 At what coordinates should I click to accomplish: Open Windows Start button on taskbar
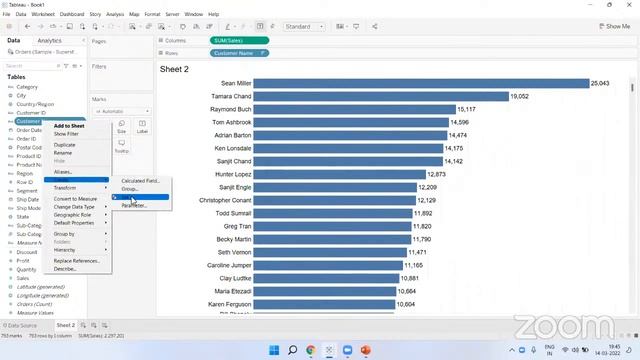pos(274,350)
